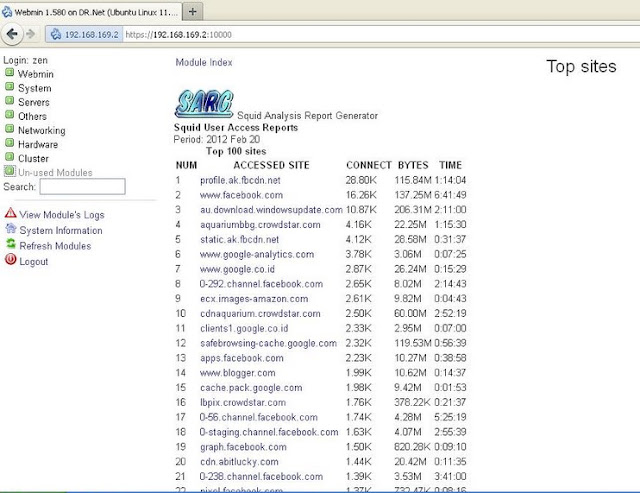640x493 pixels.
Task: Open 0-238.channel.facebook.com site link
Action: (261, 477)
